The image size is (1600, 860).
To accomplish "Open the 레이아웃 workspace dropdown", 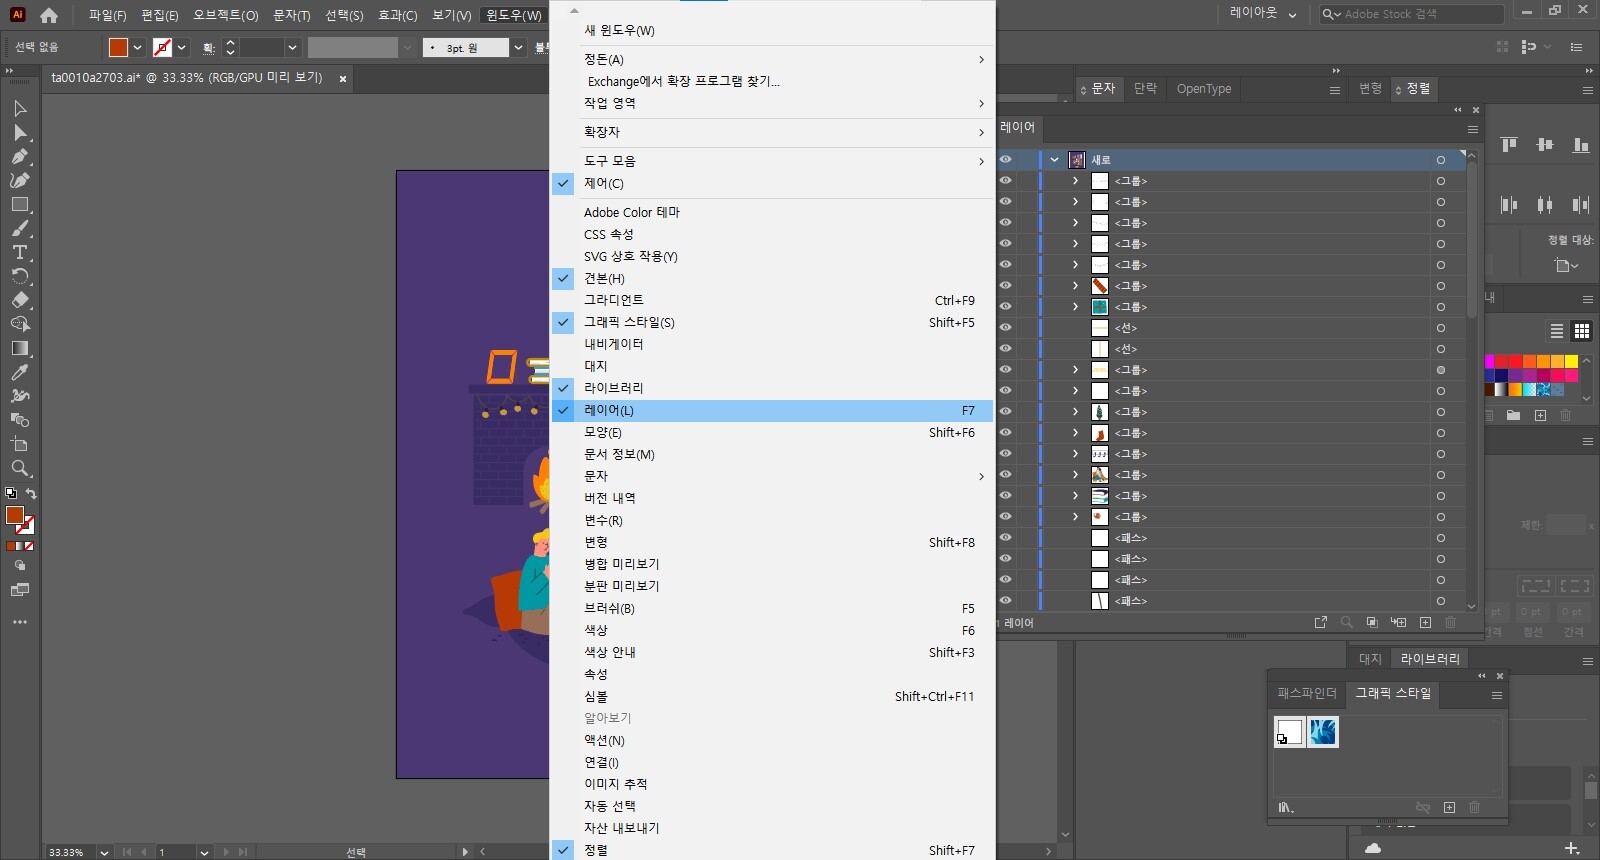I will pyautogui.click(x=1263, y=14).
